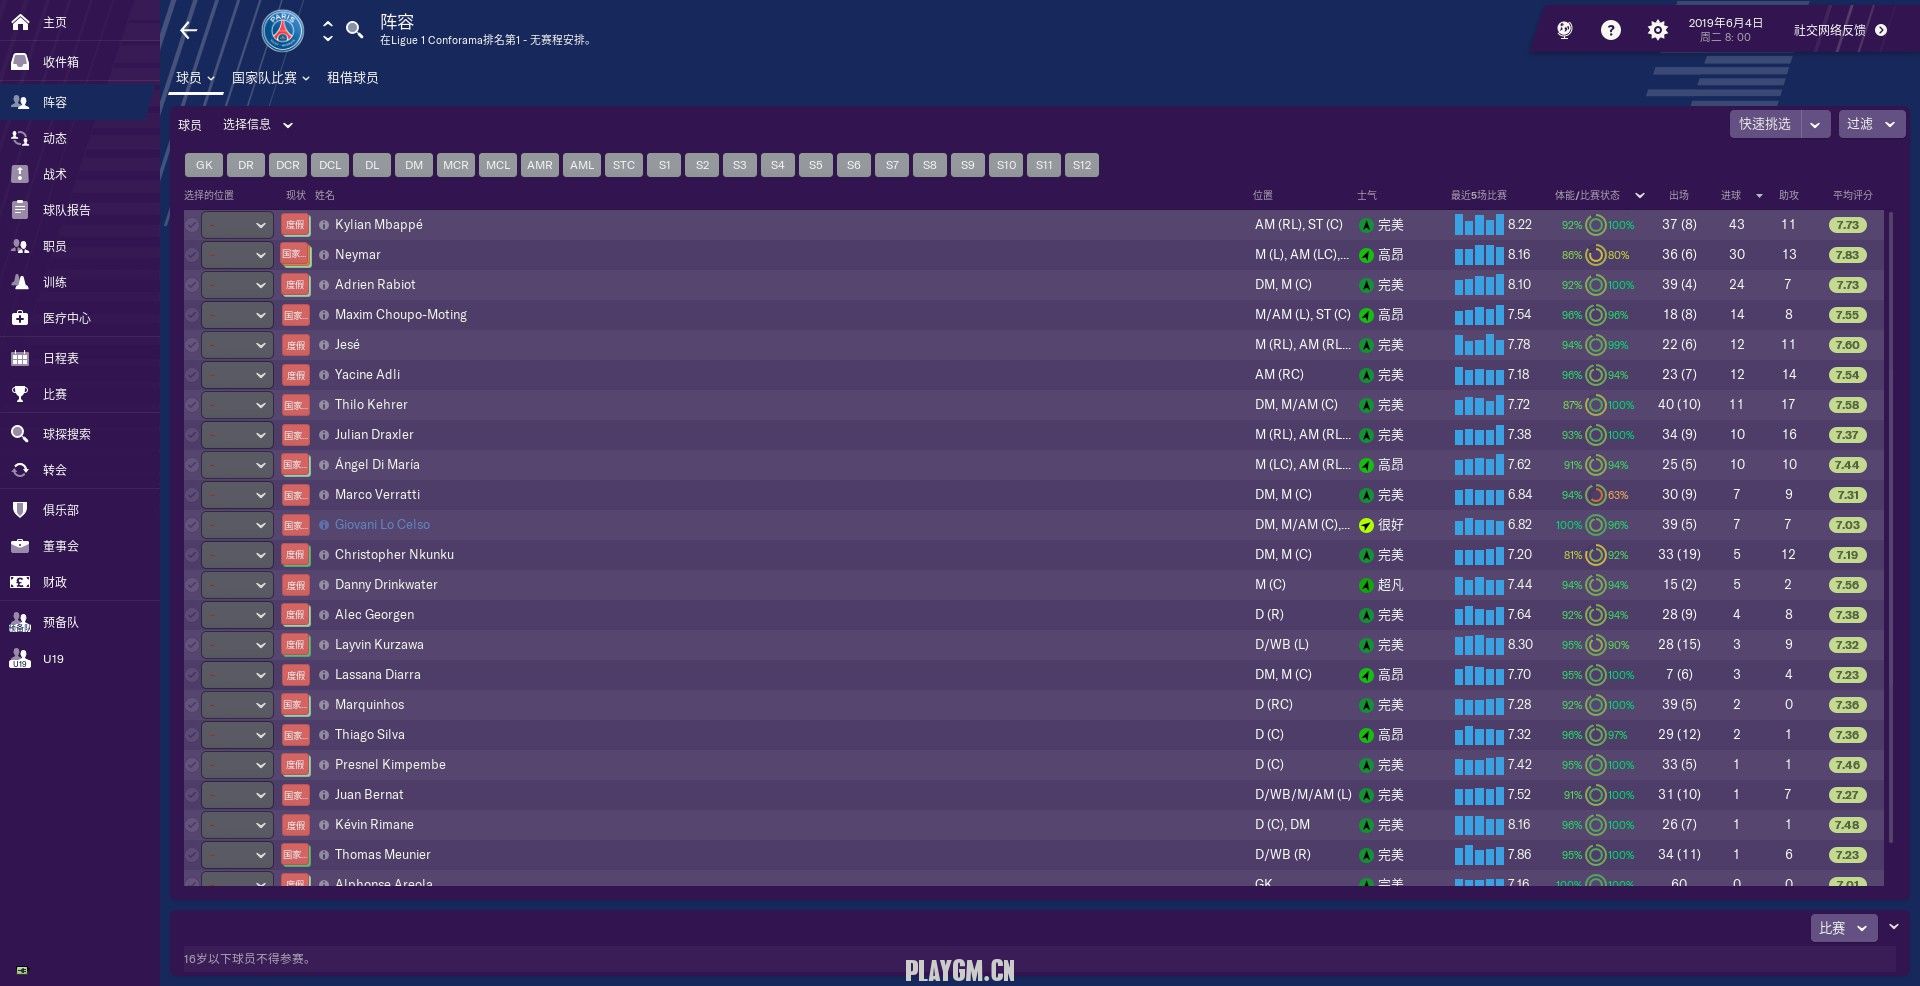The width and height of the screenshot is (1920, 986).
Task: Open Giovani Lo Celso's player link
Action: tap(382, 525)
